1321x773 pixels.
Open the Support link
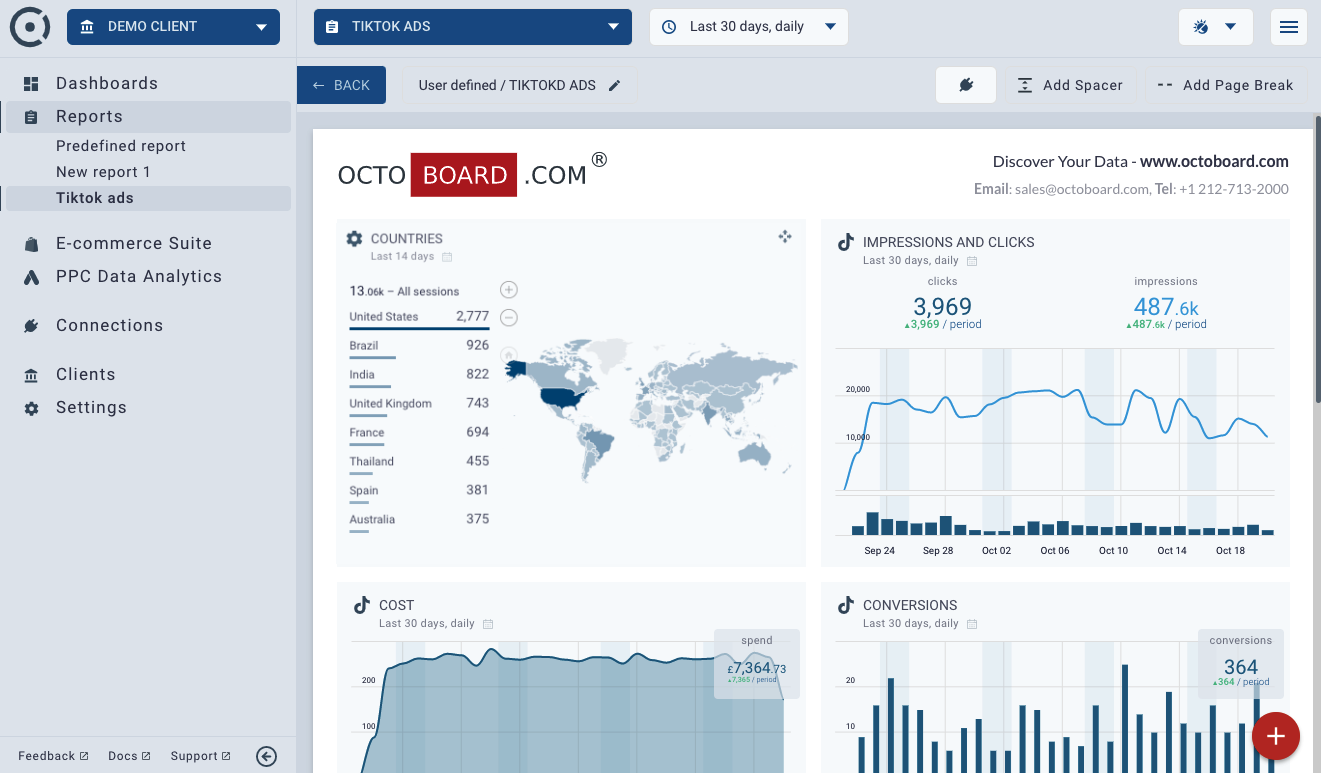click(x=200, y=756)
